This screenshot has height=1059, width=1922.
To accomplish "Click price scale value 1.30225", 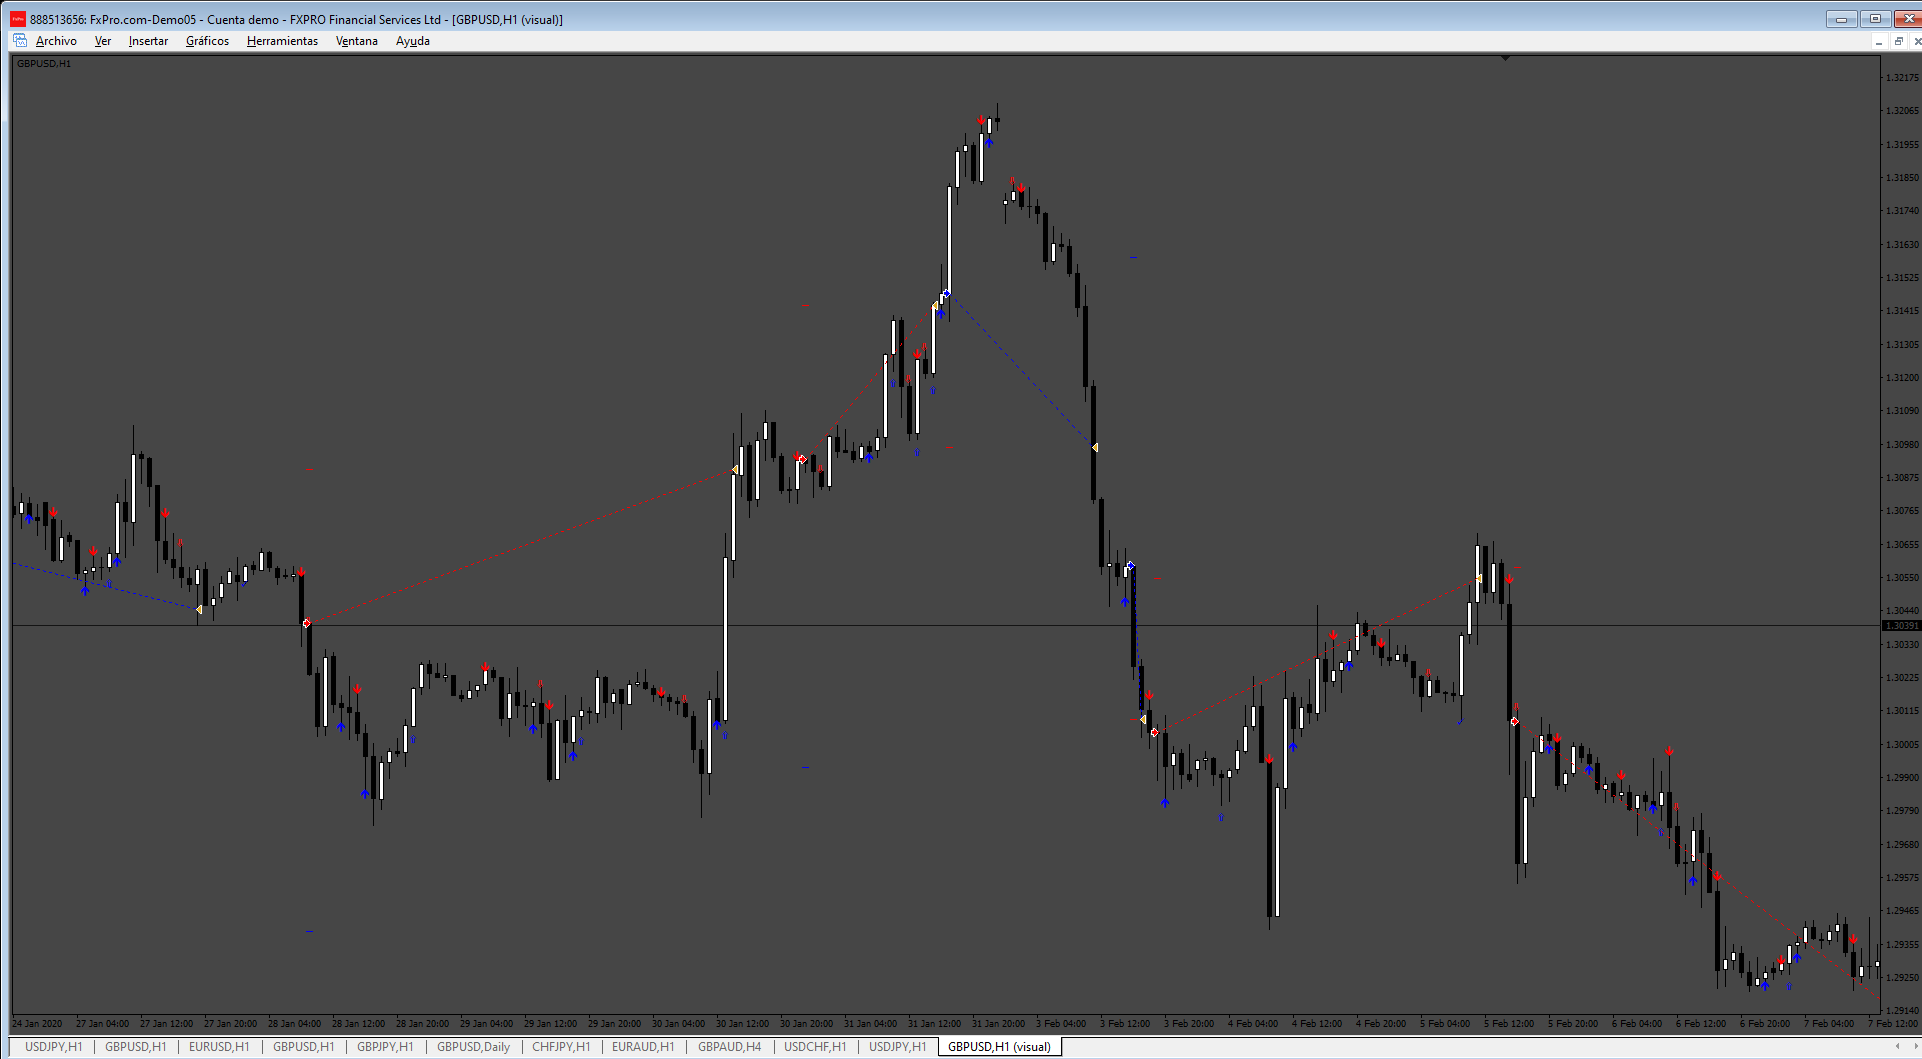I will tap(1902, 678).
